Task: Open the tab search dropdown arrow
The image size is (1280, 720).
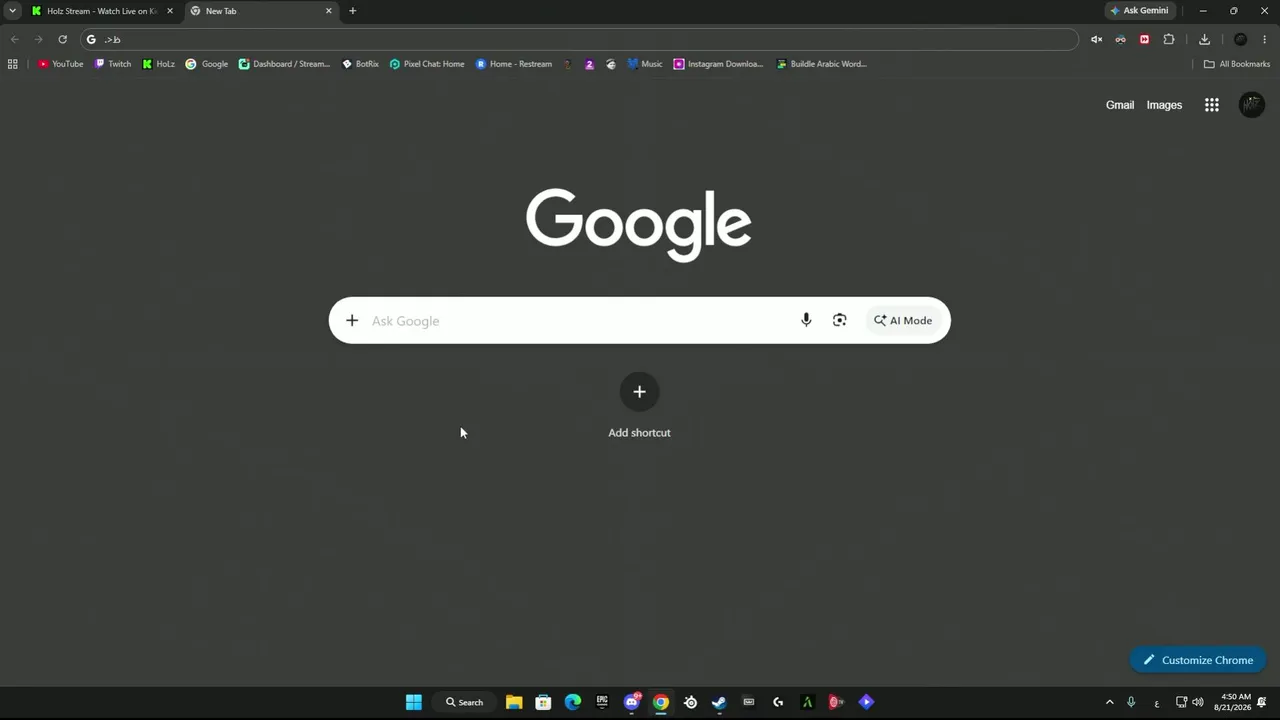Action: coord(12,11)
